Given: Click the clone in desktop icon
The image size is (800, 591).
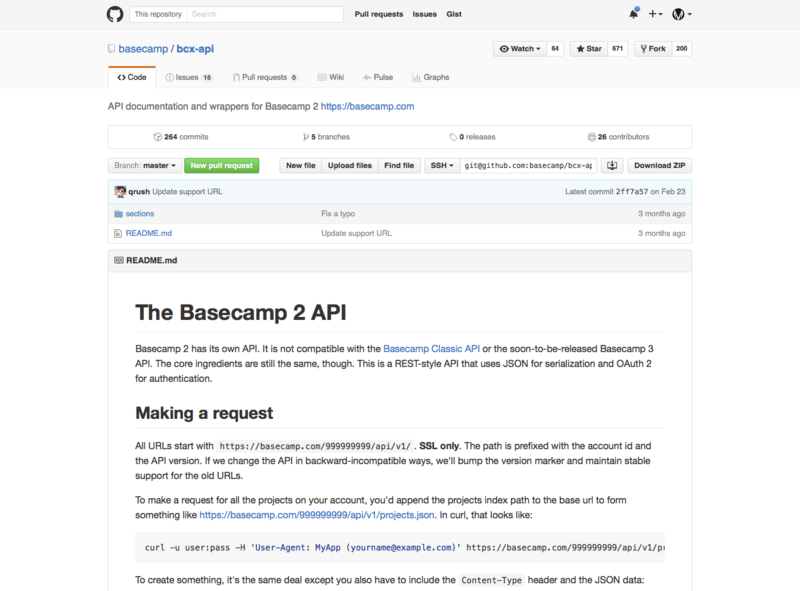Looking at the screenshot, I should 612,165.
